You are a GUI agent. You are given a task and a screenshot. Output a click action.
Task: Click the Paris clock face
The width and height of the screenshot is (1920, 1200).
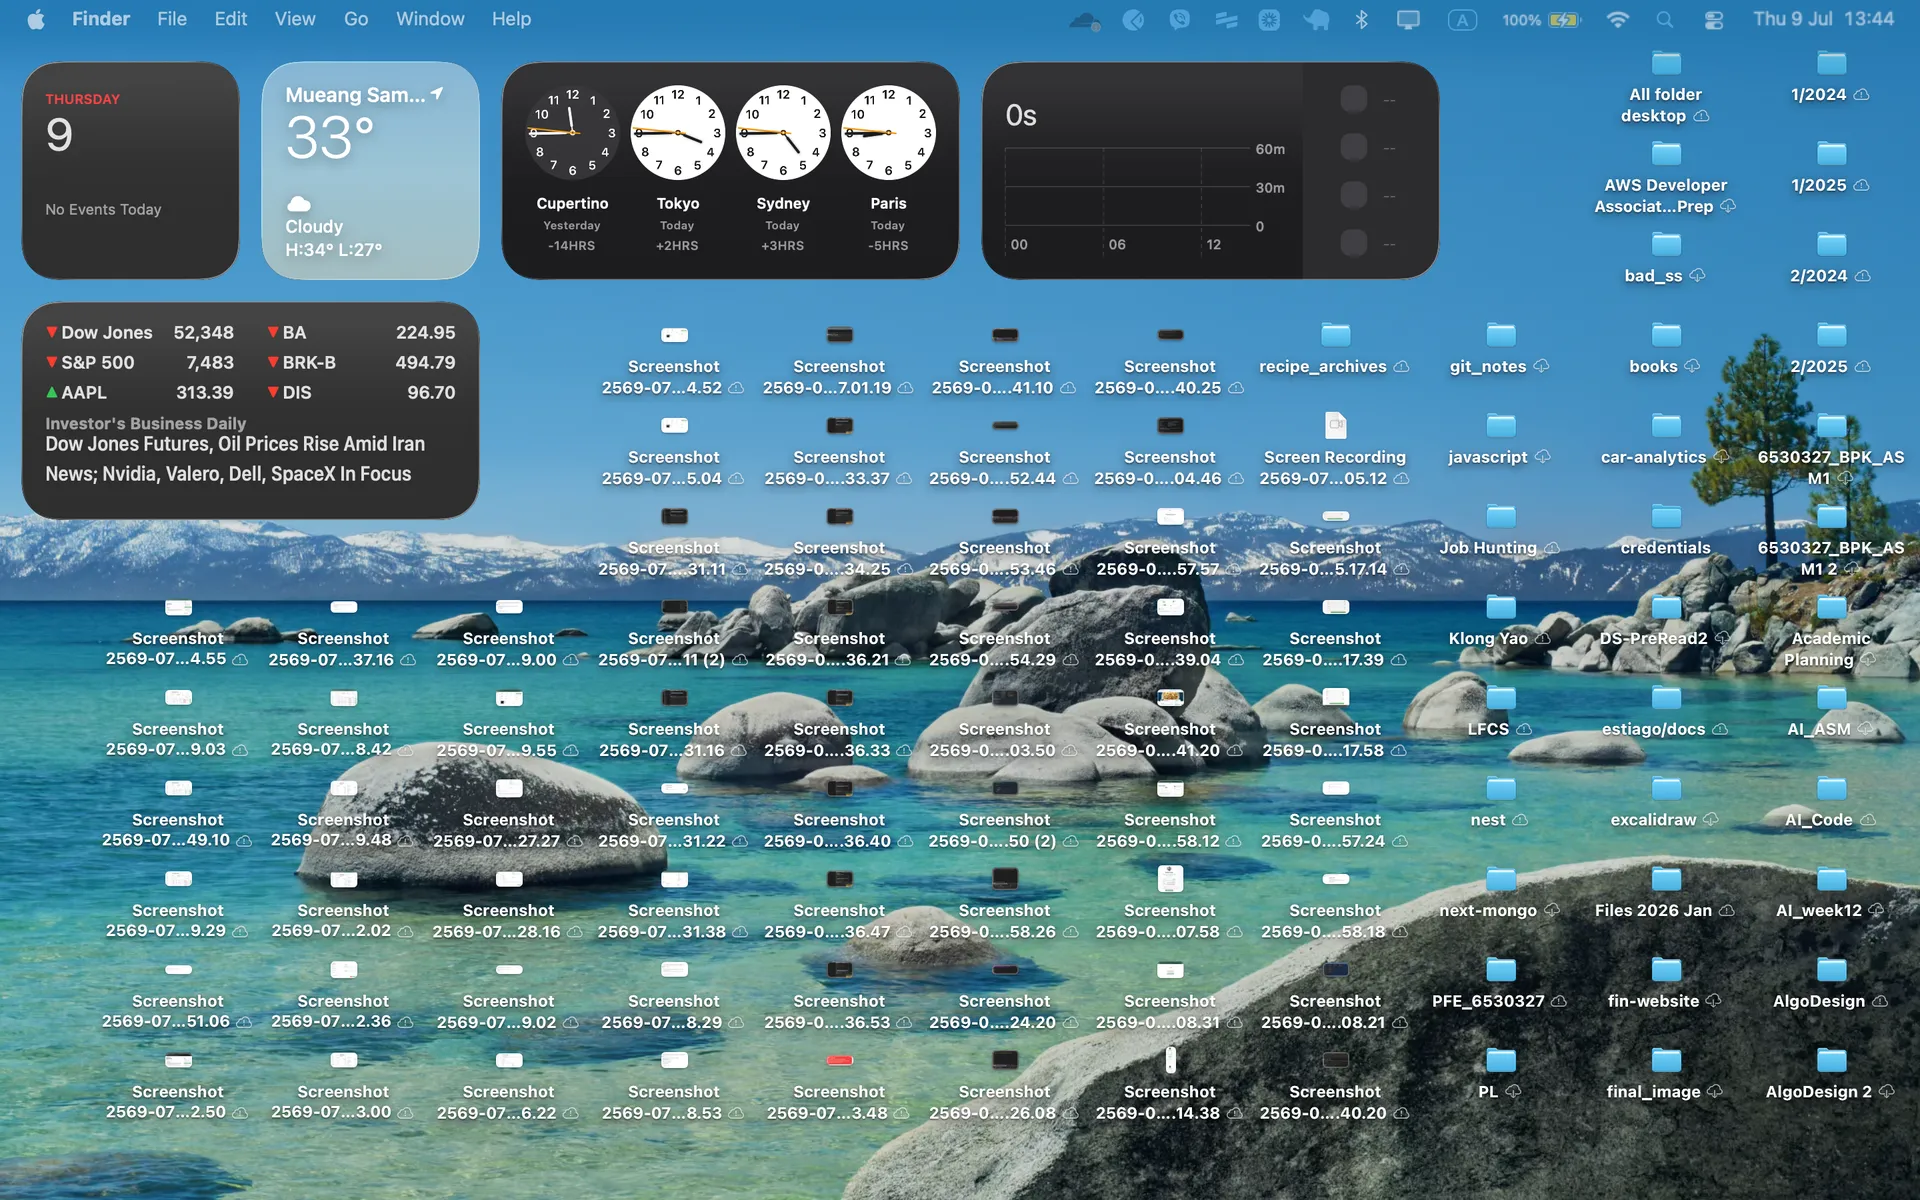point(888,133)
